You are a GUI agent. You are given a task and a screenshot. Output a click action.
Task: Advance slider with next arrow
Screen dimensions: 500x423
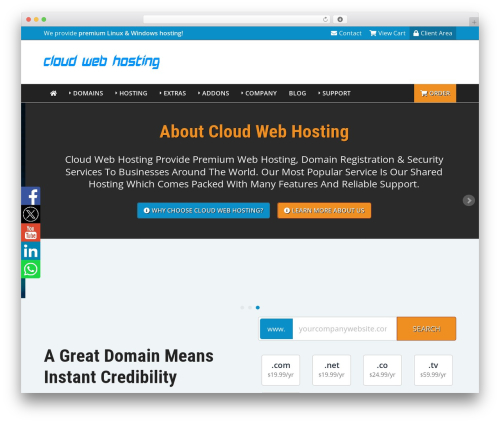[x=469, y=200]
